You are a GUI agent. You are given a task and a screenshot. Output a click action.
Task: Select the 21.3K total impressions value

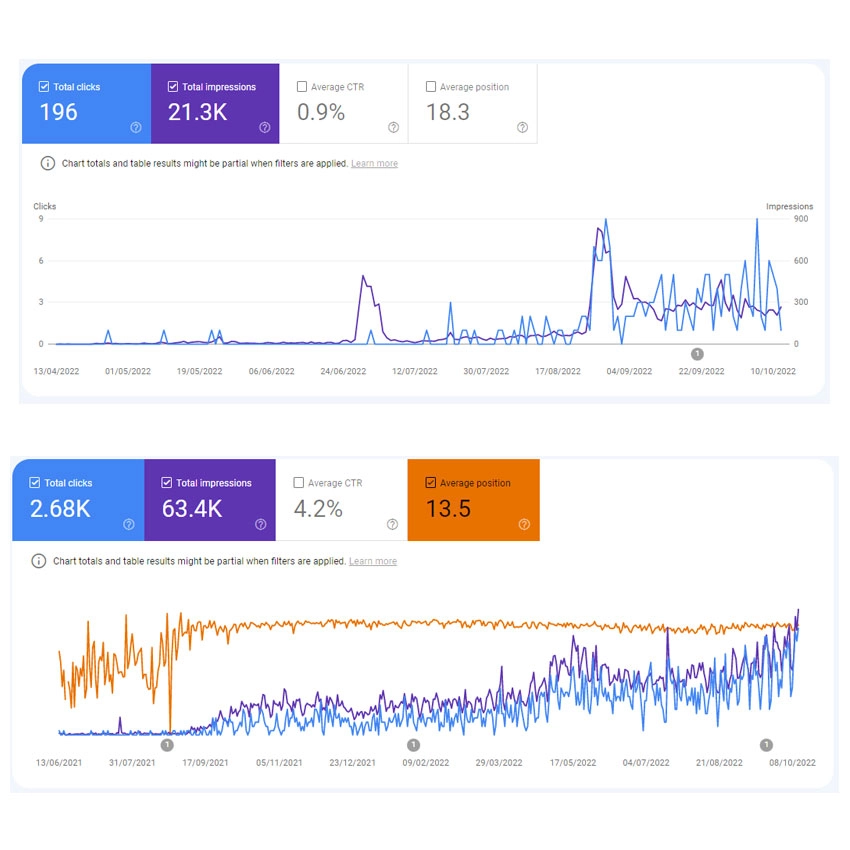pyautogui.click(x=197, y=112)
